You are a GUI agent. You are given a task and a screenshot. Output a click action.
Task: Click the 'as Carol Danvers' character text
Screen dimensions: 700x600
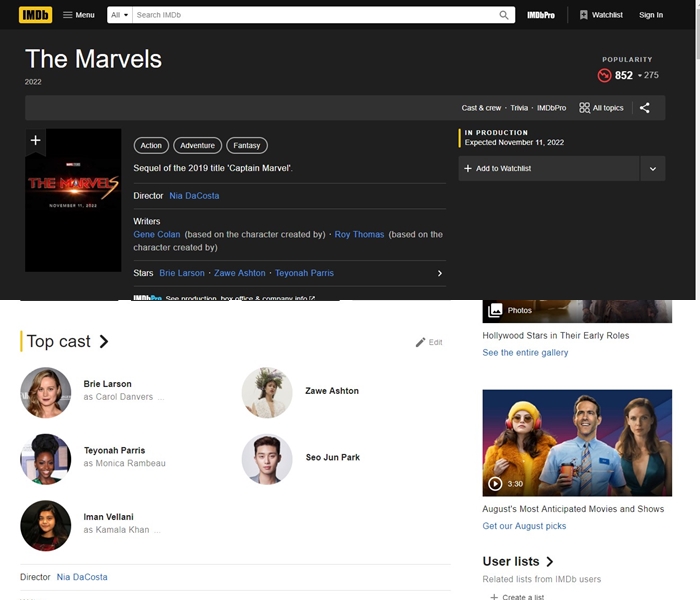(118, 397)
